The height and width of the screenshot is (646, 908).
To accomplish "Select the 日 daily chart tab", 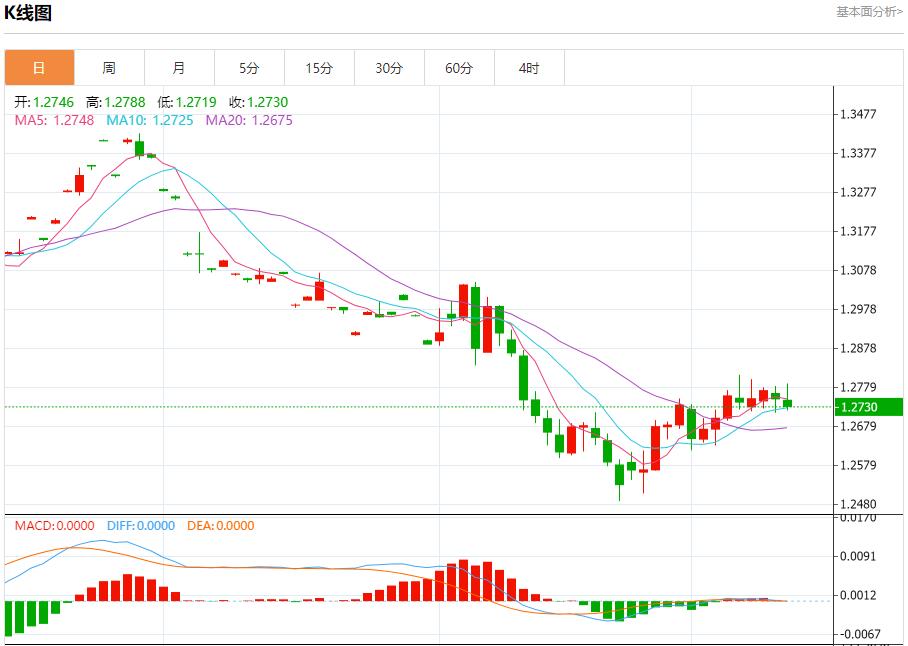I will point(39,68).
